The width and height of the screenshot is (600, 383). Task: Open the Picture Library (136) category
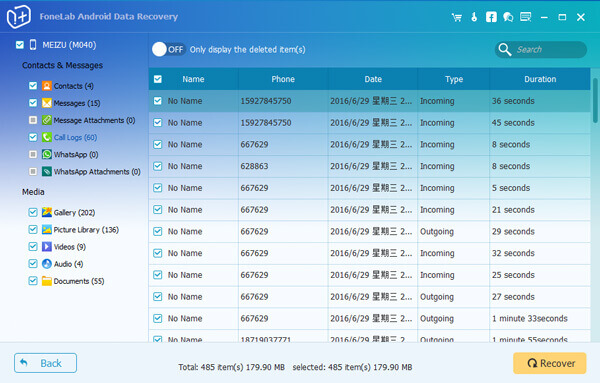click(x=86, y=230)
